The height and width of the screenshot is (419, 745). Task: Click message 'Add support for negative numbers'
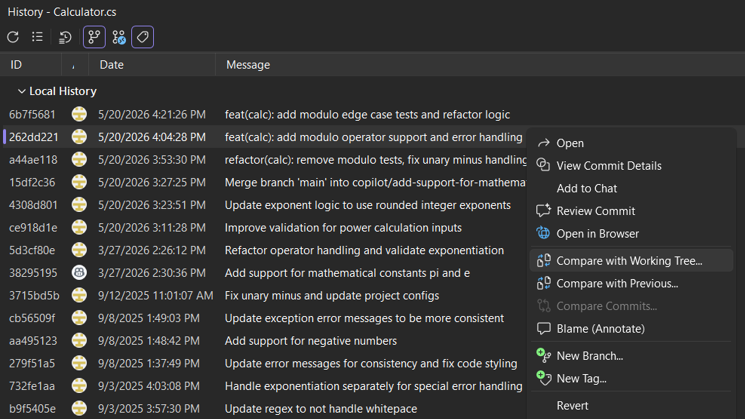[311, 341]
